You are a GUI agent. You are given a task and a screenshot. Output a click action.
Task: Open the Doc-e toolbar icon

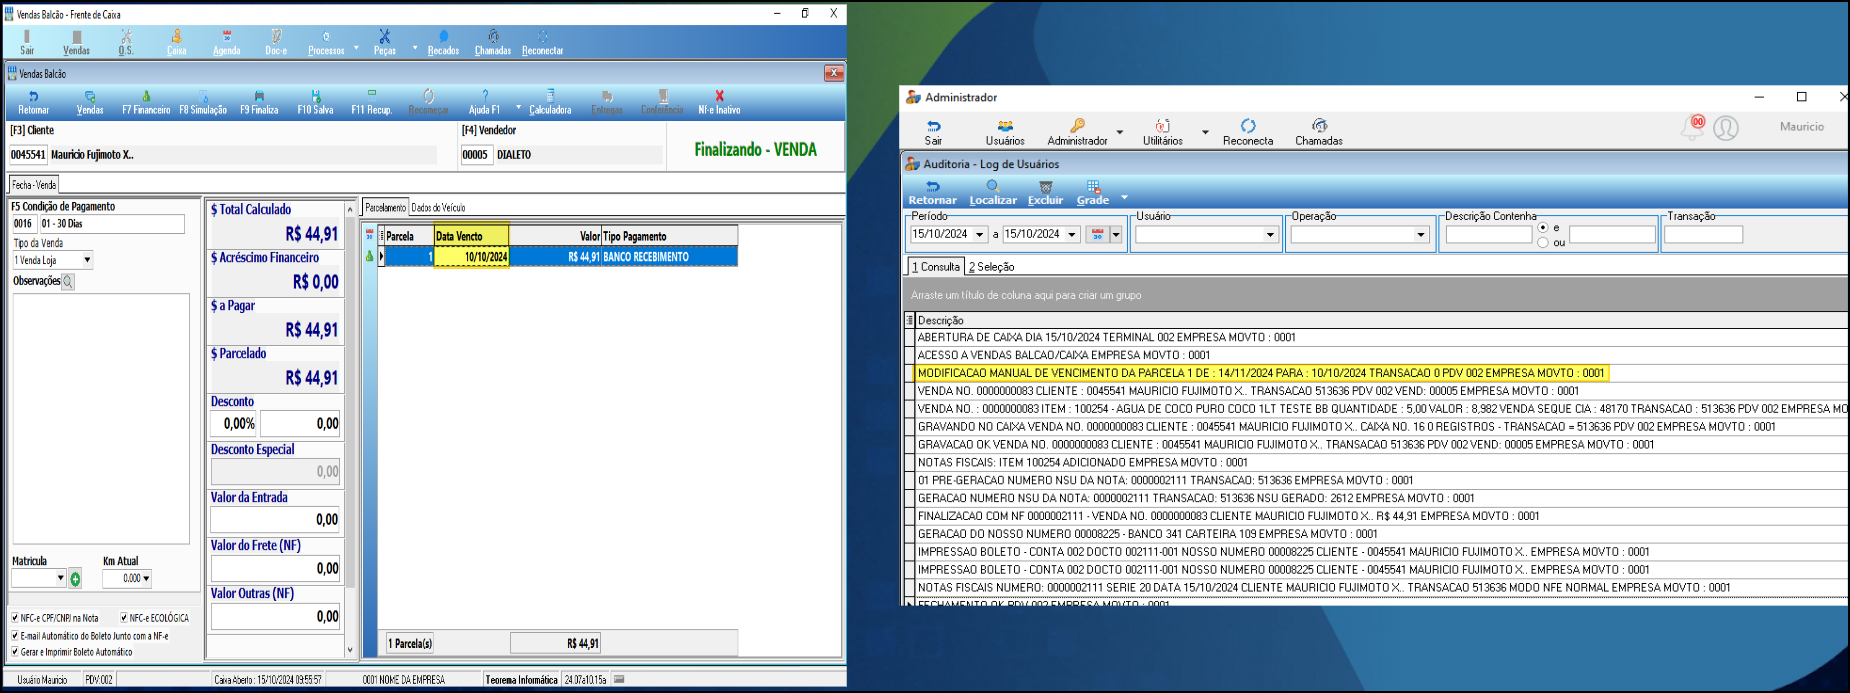276,42
